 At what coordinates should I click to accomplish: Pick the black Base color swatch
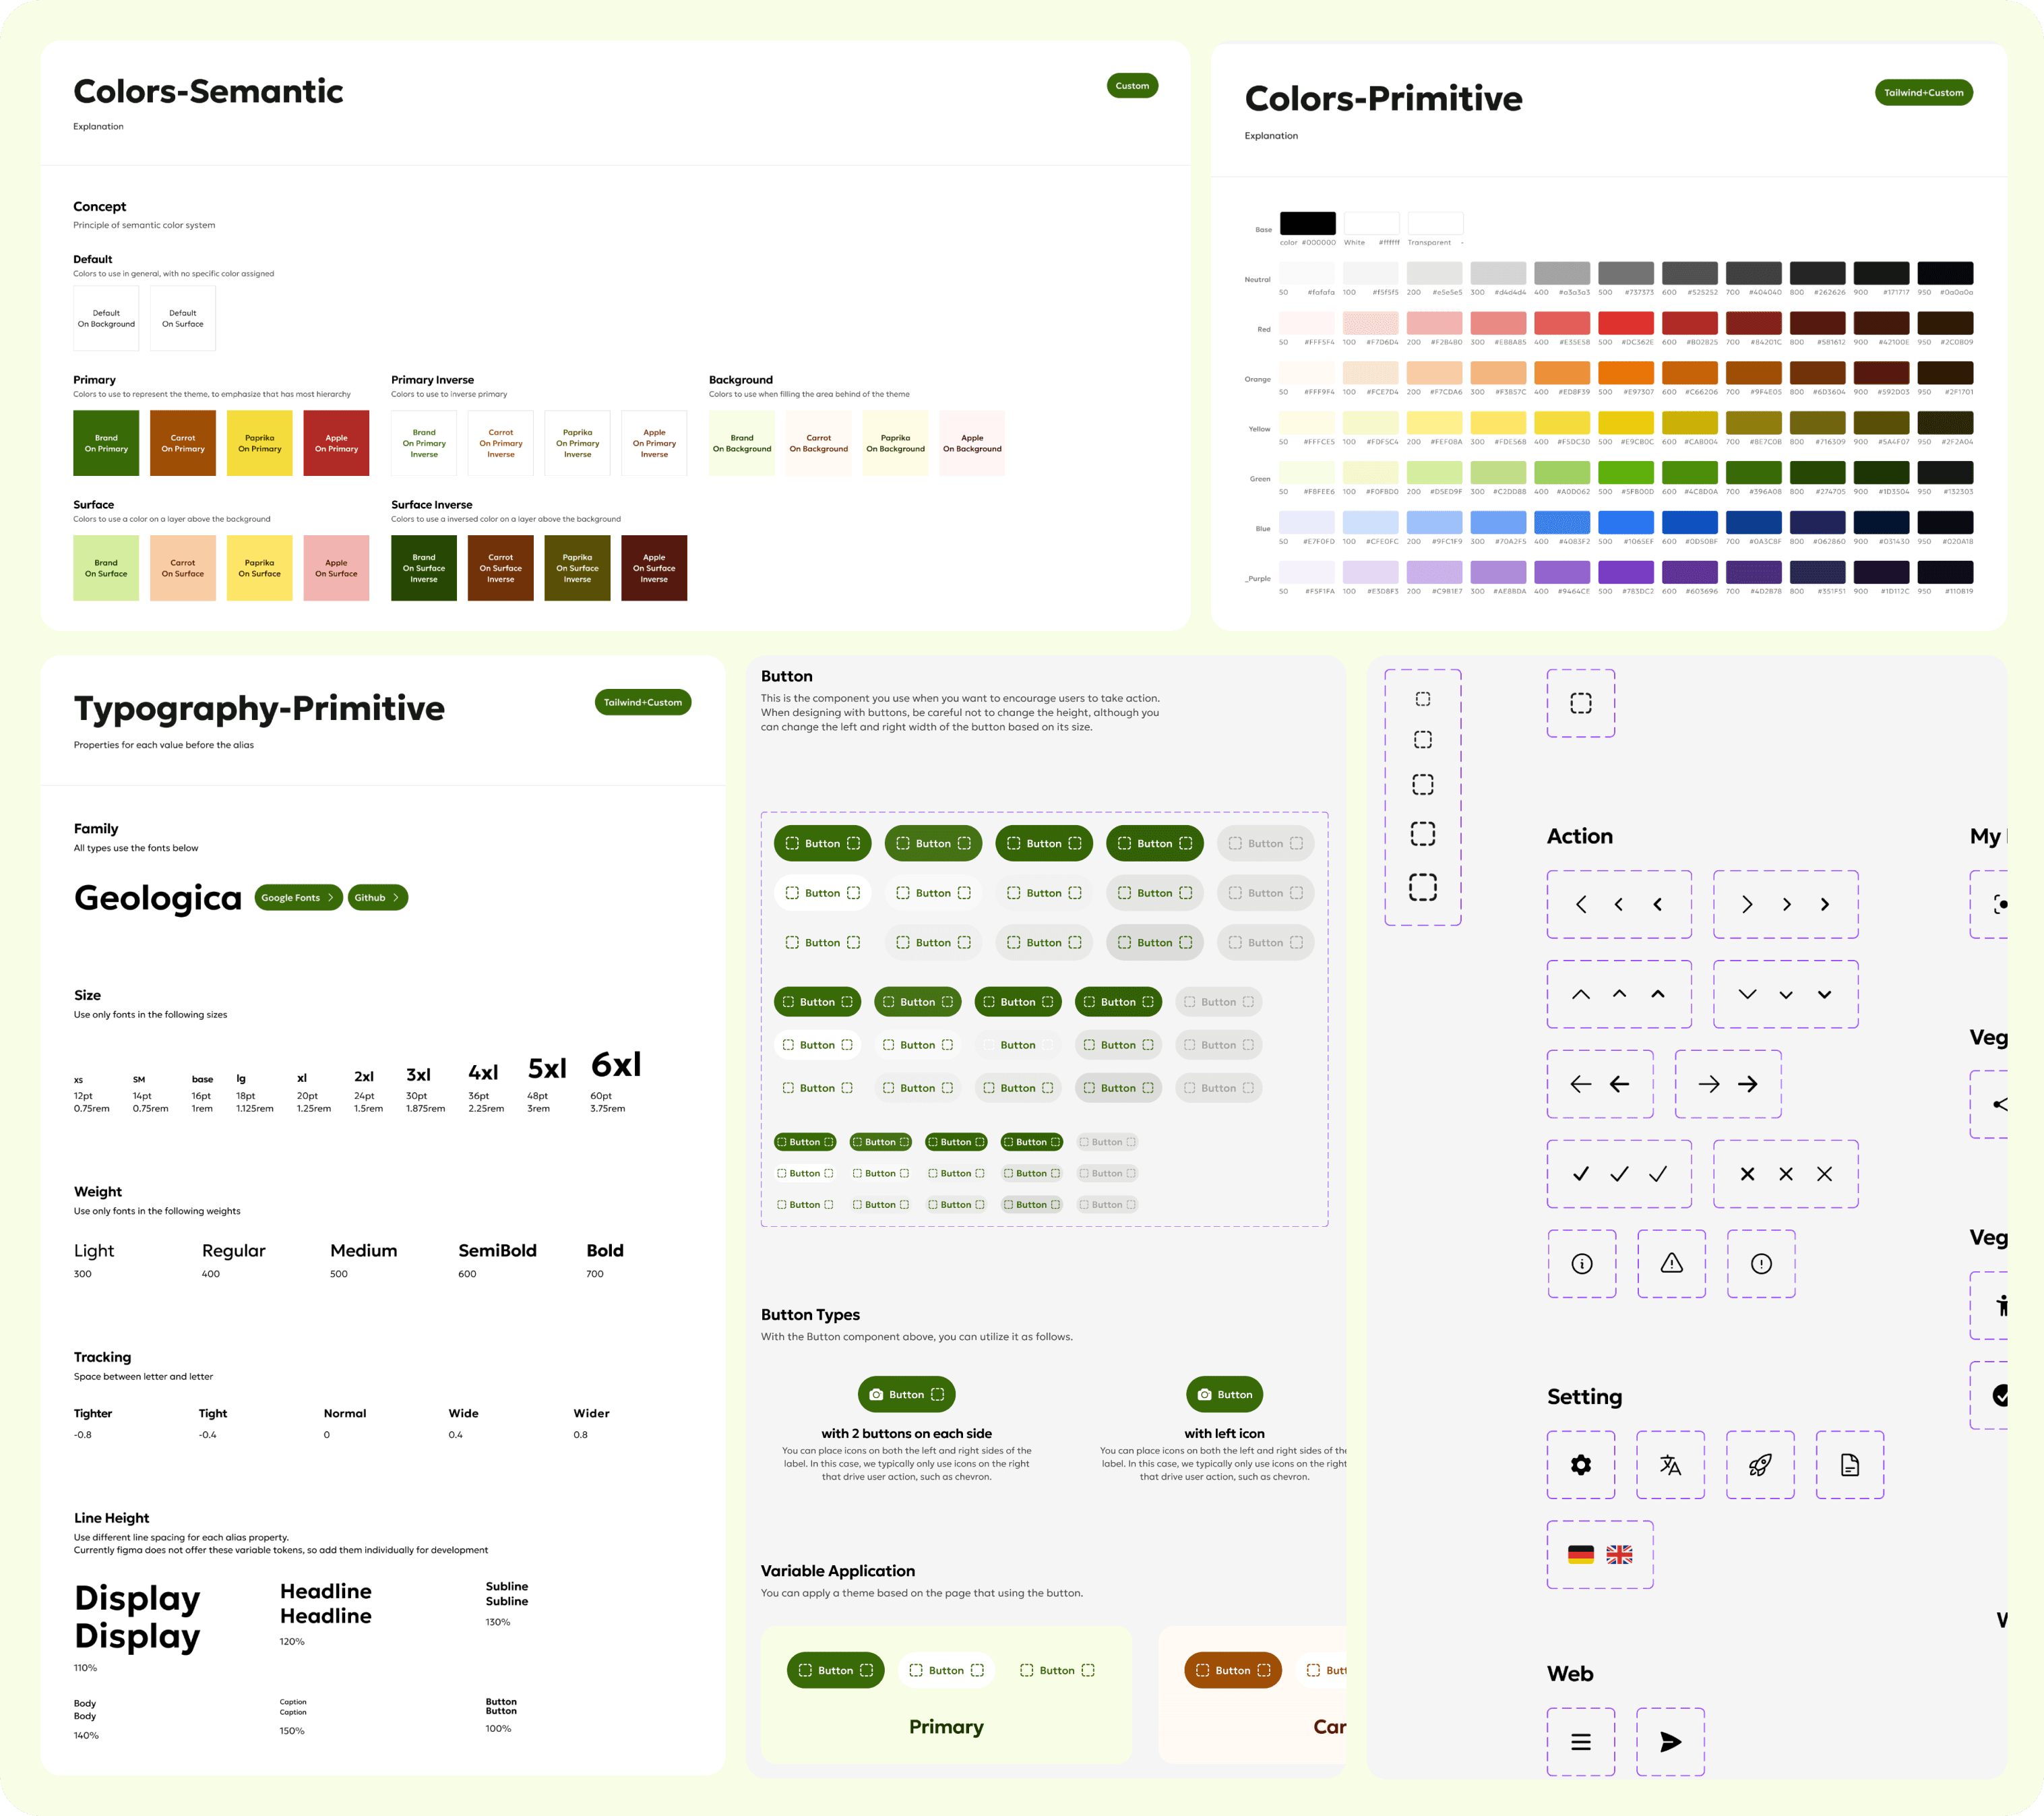(1307, 223)
